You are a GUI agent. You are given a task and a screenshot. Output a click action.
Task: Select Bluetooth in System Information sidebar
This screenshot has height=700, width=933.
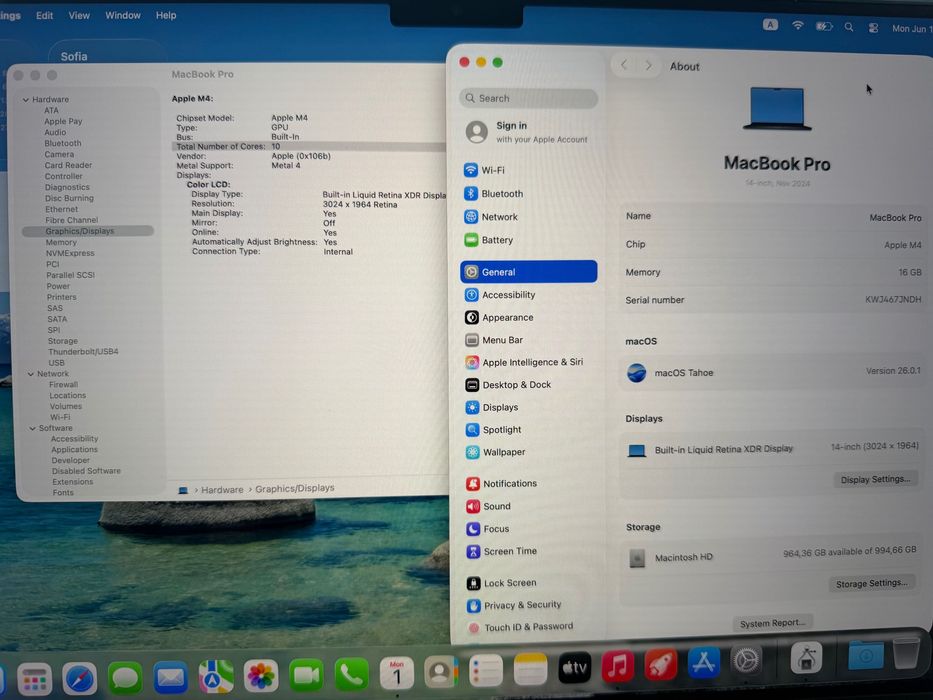[x=62, y=143]
